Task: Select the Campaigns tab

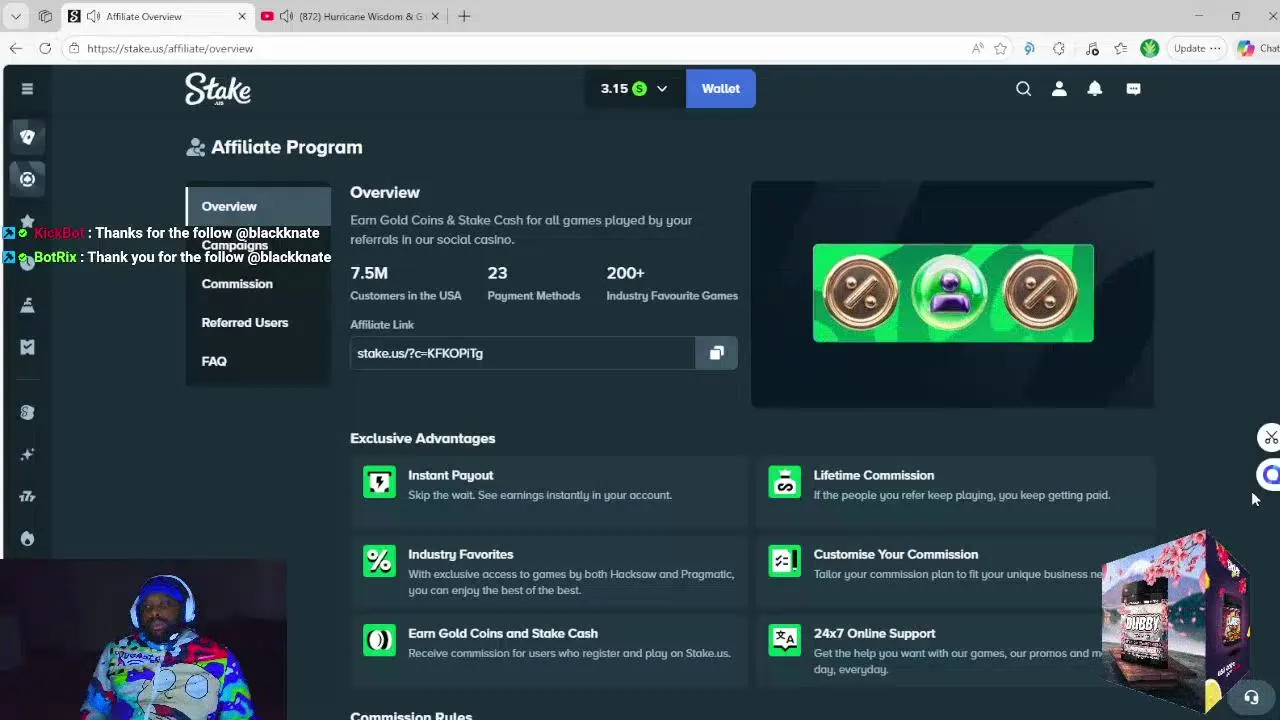Action: pos(258,245)
